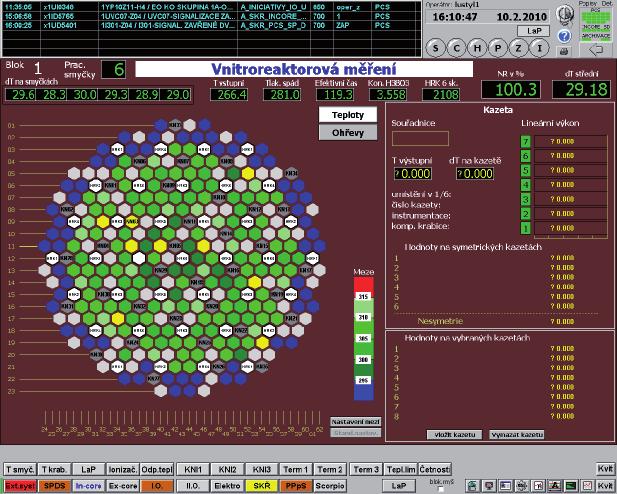
Task: Open the KNI2 tab
Action: pos(227,469)
